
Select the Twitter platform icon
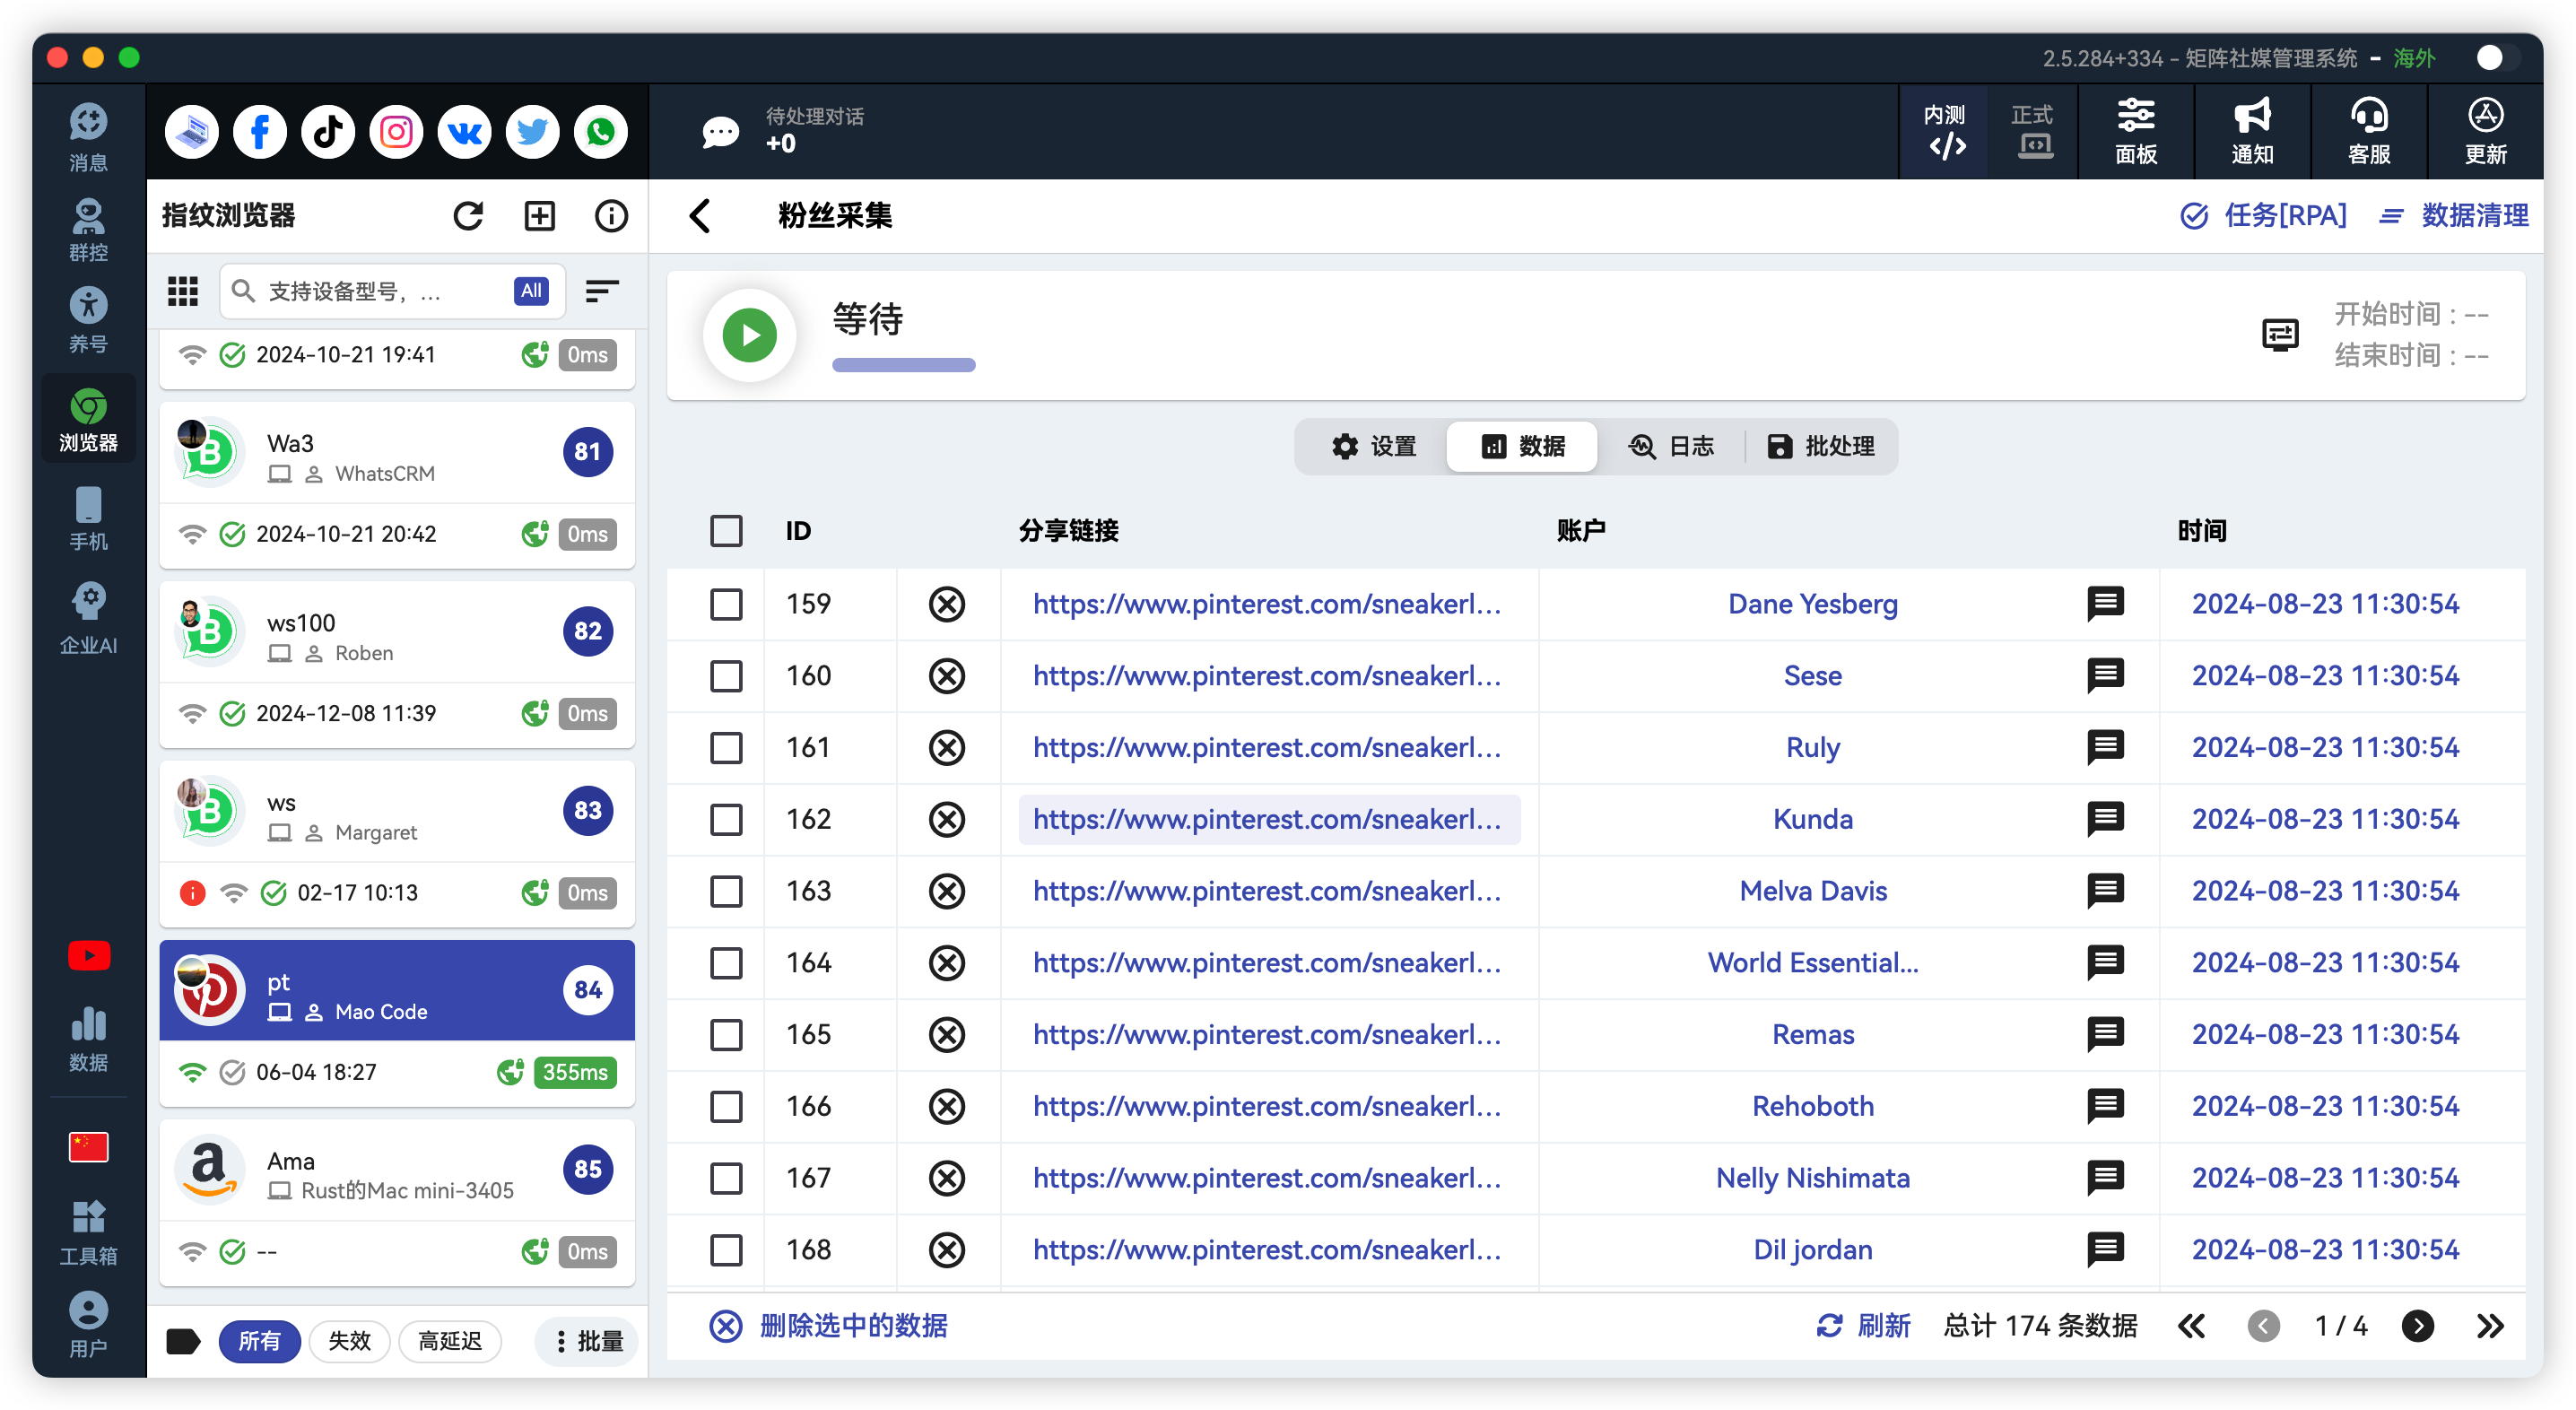532,132
